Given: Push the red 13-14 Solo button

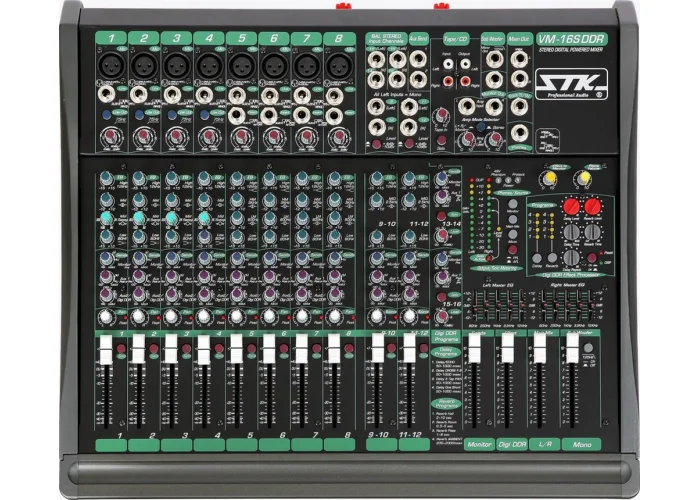Looking at the screenshot, I should [x=442, y=216].
